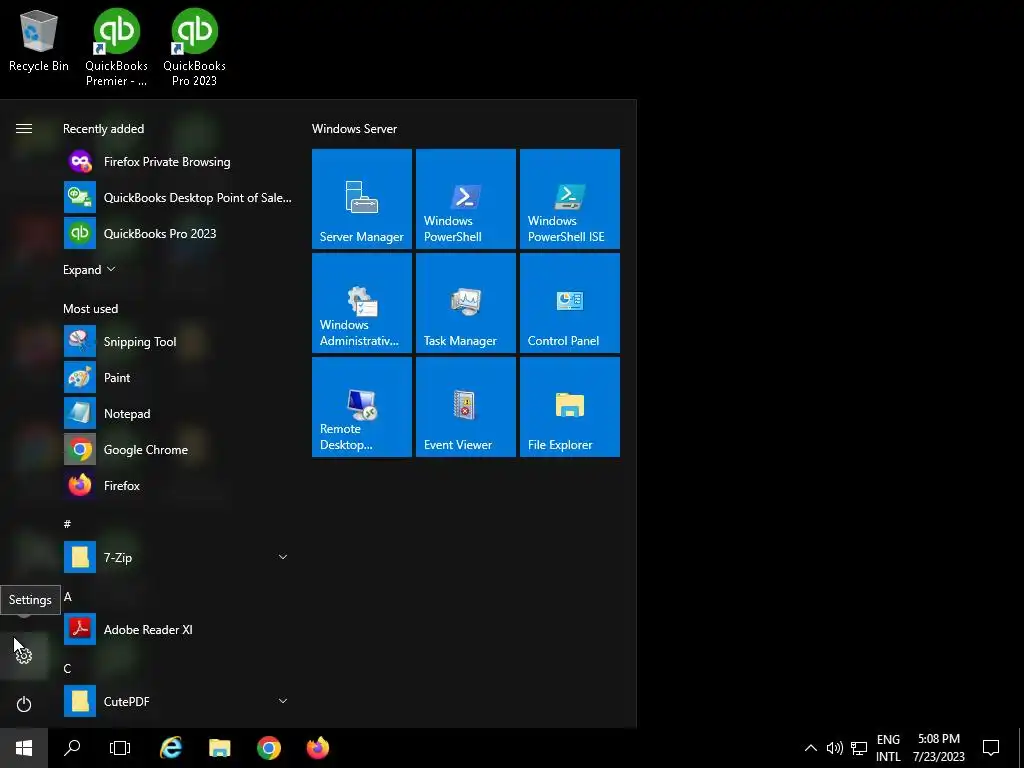This screenshot has width=1024, height=768.
Task: Open Notepad from Most used
Action: tap(178, 413)
